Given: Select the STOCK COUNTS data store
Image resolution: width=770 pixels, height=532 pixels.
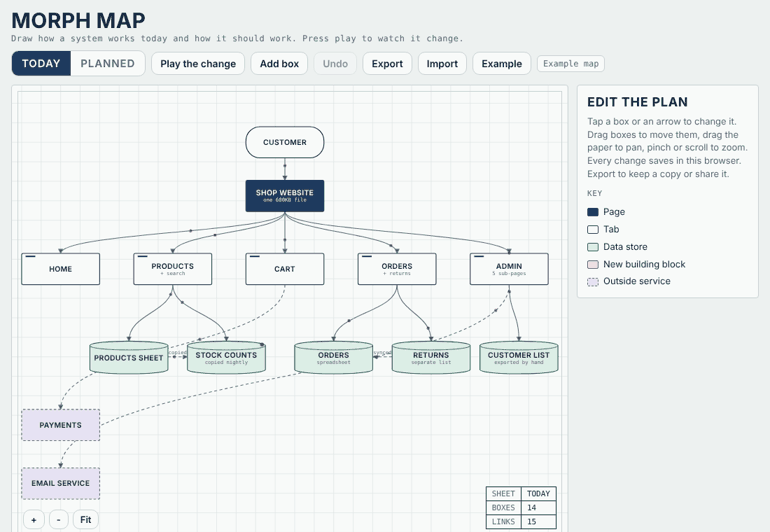Looking at the screenshot, I should click(226, 358).
